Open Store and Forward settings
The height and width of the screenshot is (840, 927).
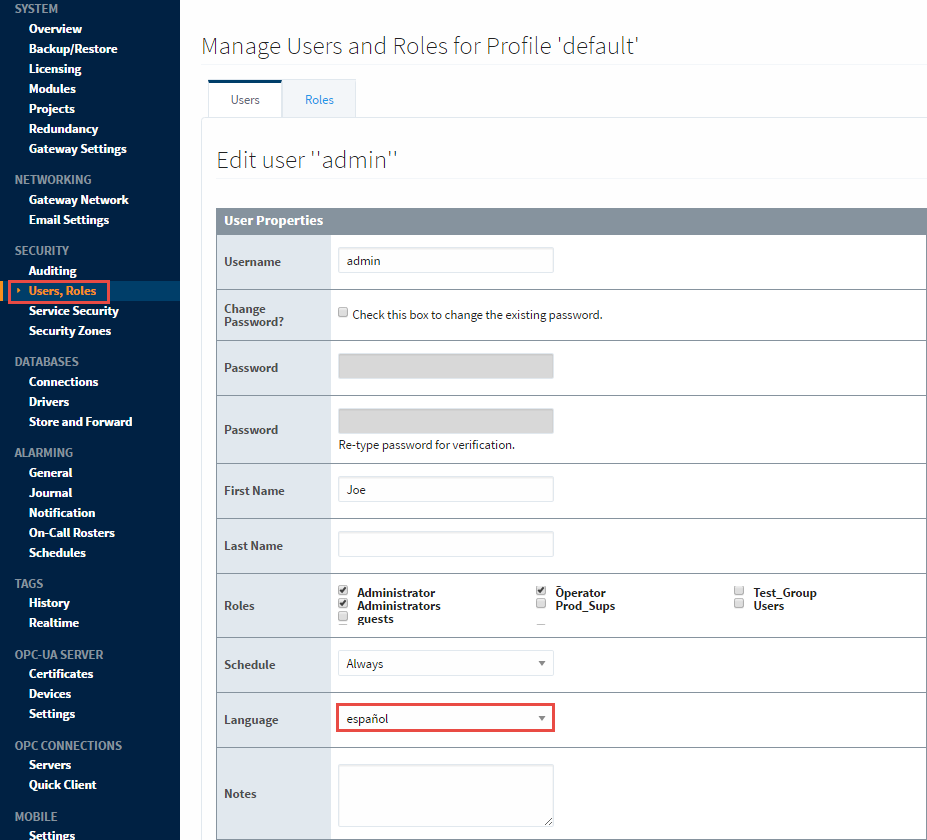[80, 421]
